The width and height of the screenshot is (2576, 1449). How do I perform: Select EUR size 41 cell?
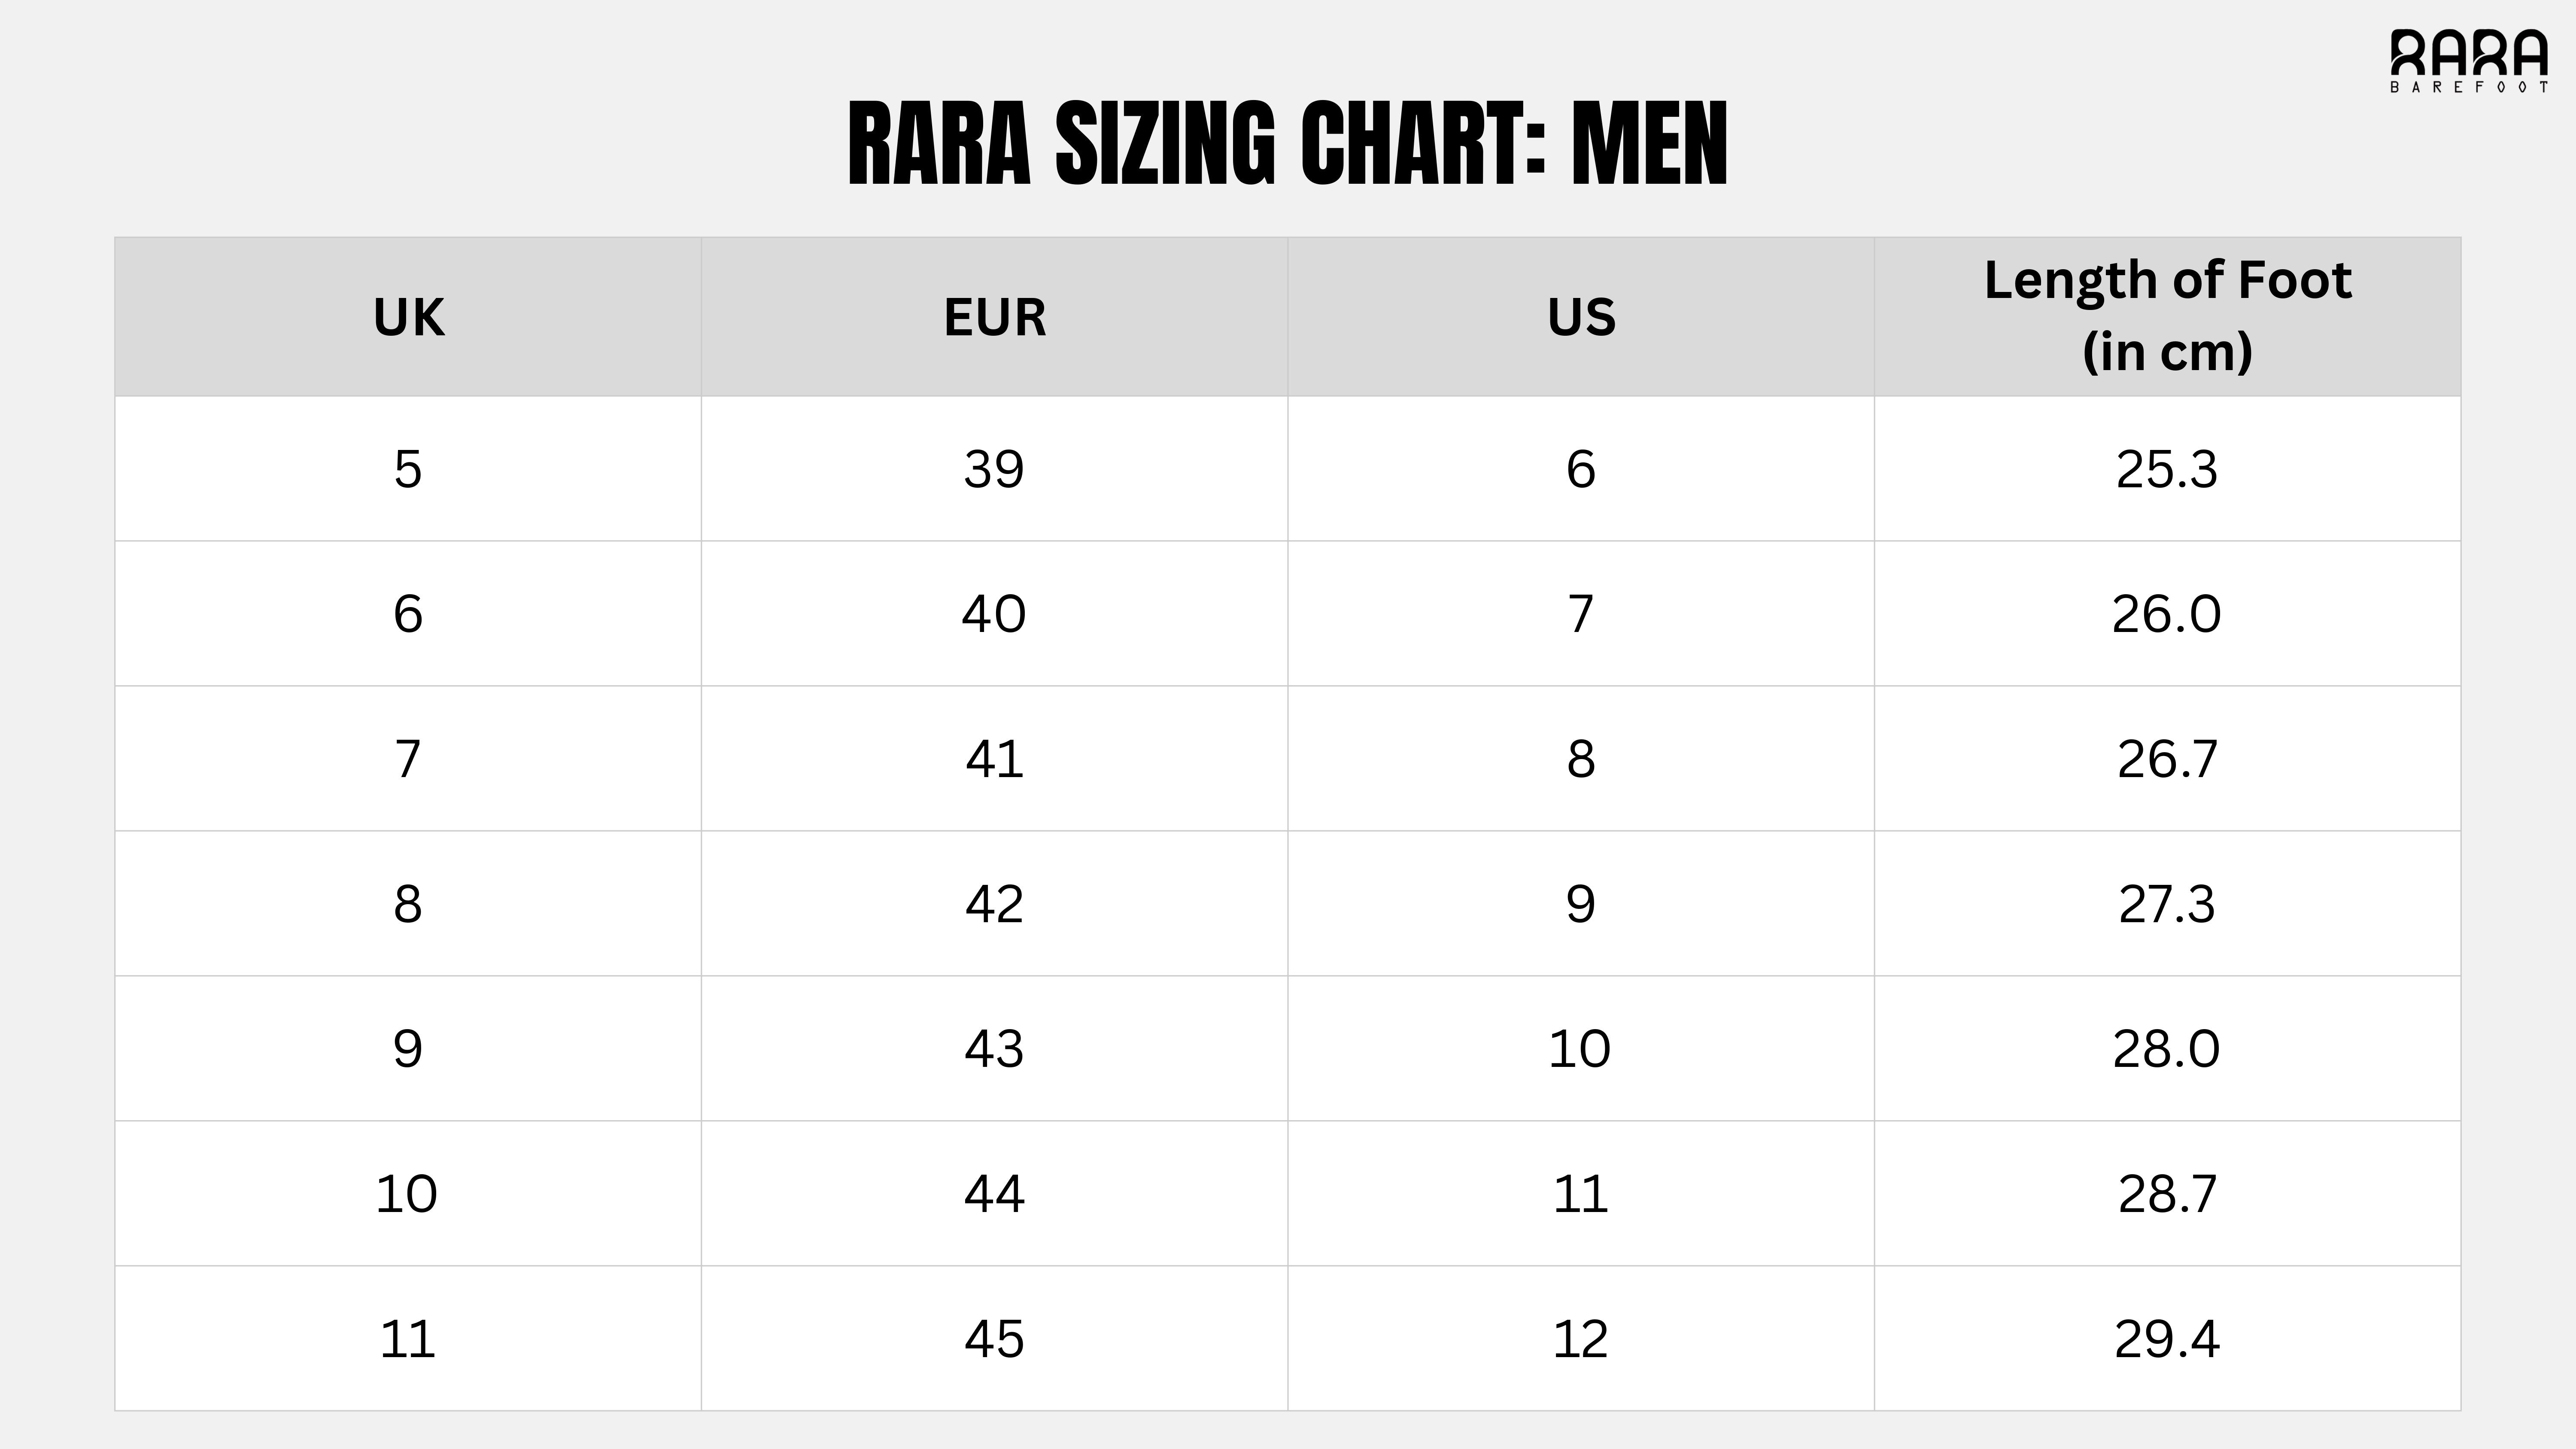click(x=994, y=759)
